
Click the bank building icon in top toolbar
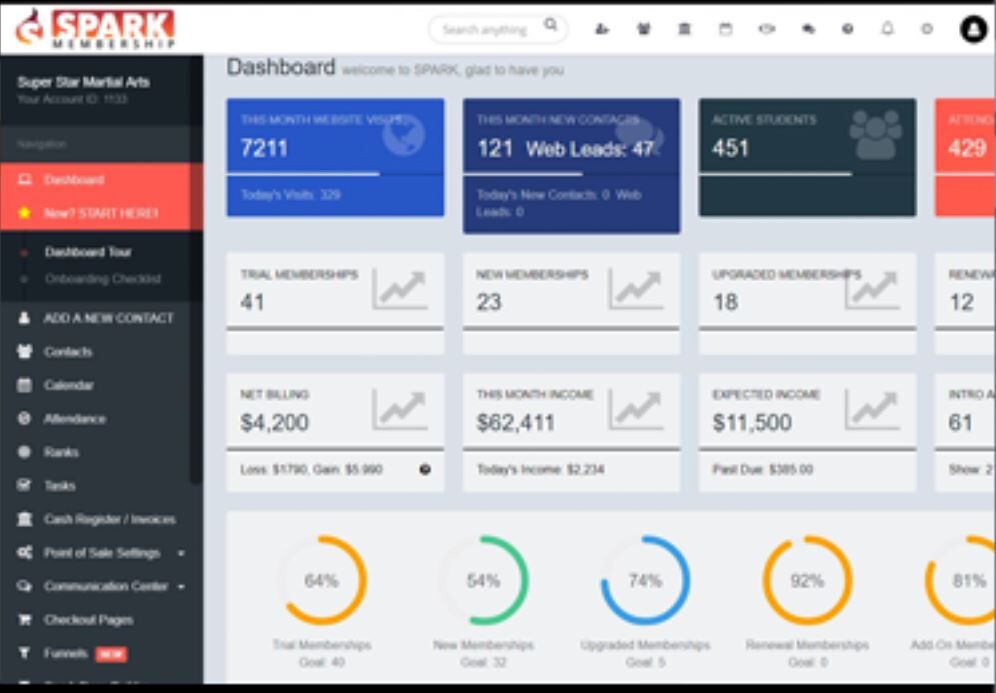coord(684,30)
